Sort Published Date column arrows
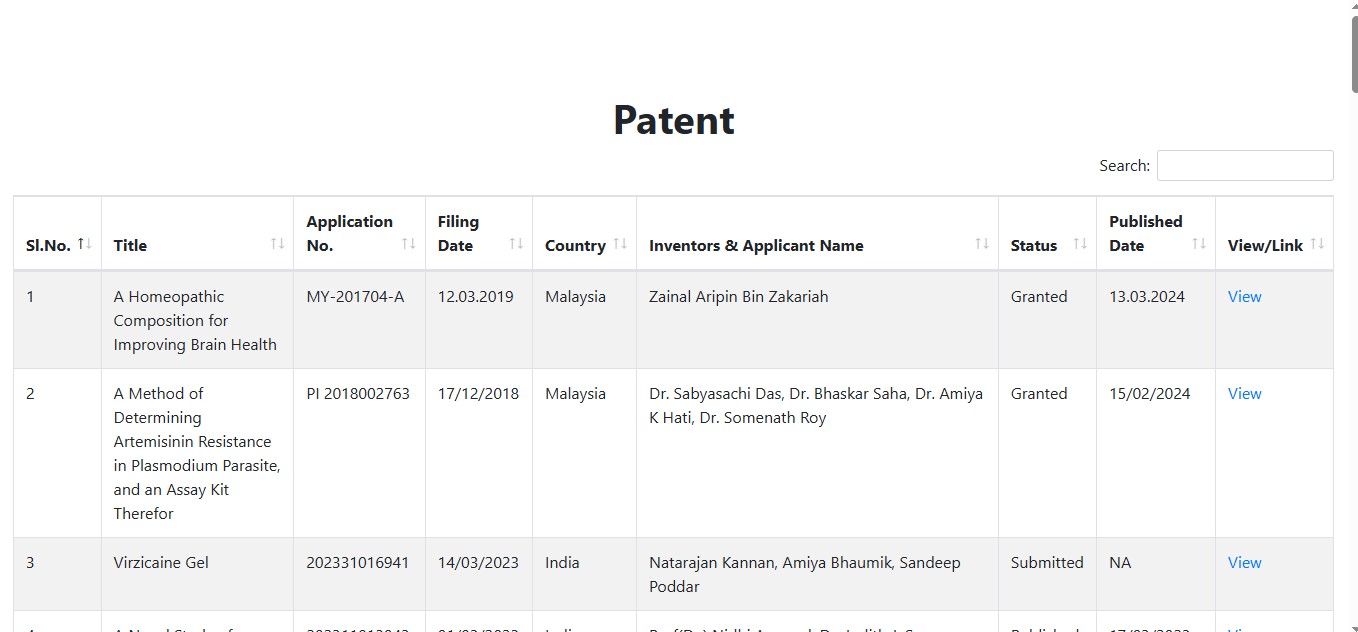Screen dimensions: 1358x632 [1199, 244]
